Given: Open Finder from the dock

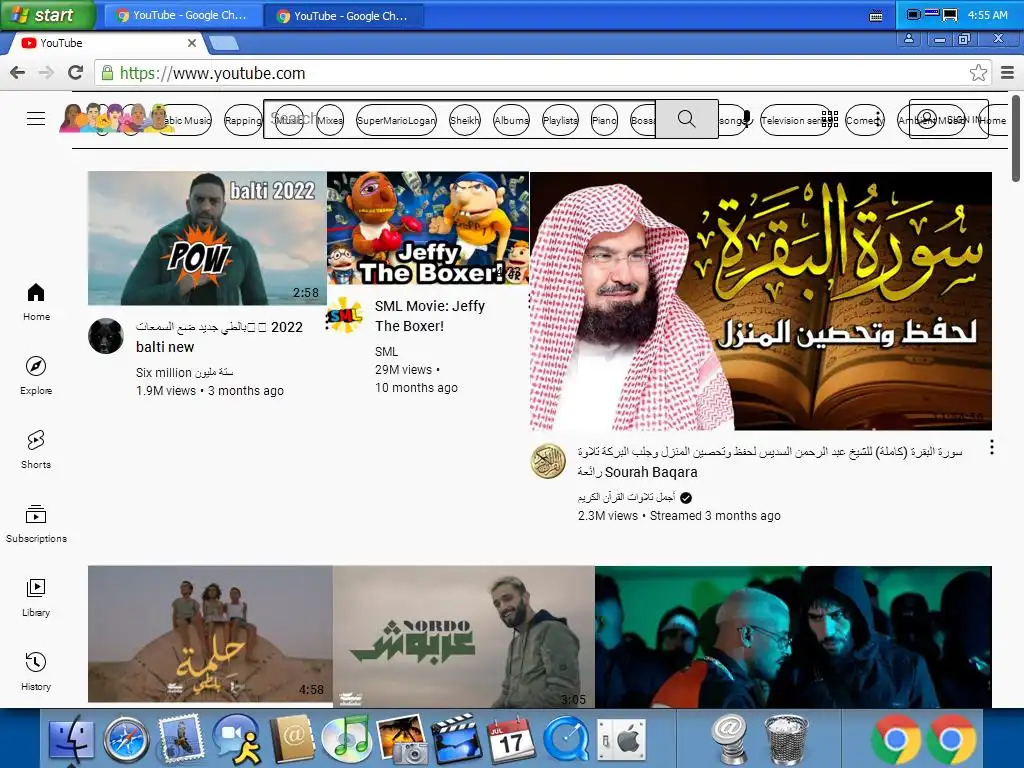Looking at the screenshot, I should click(x=71, y=739).
